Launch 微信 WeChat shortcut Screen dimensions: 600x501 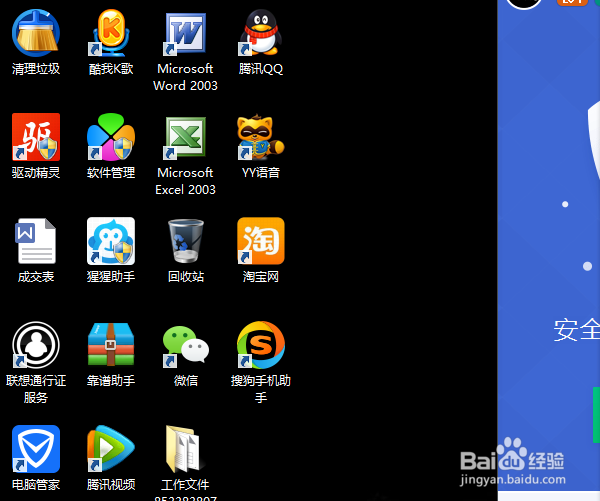click(x=186, y=345)
